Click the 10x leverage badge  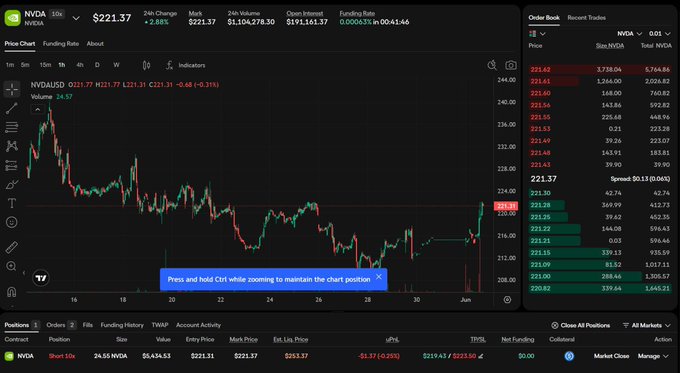(x=57, y=14)
